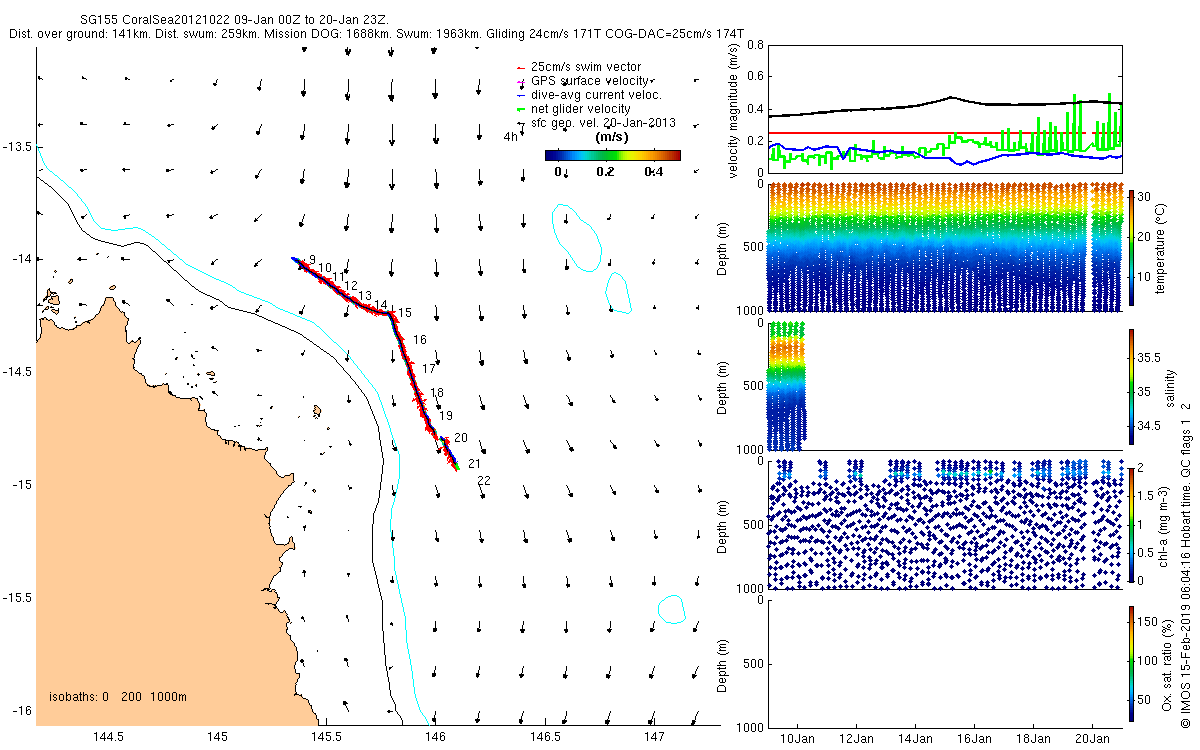Click the chl-a (mg m-3) color bar
Image resolution: width=1200 pixels, height=750 pixels.
(1131, 525)
